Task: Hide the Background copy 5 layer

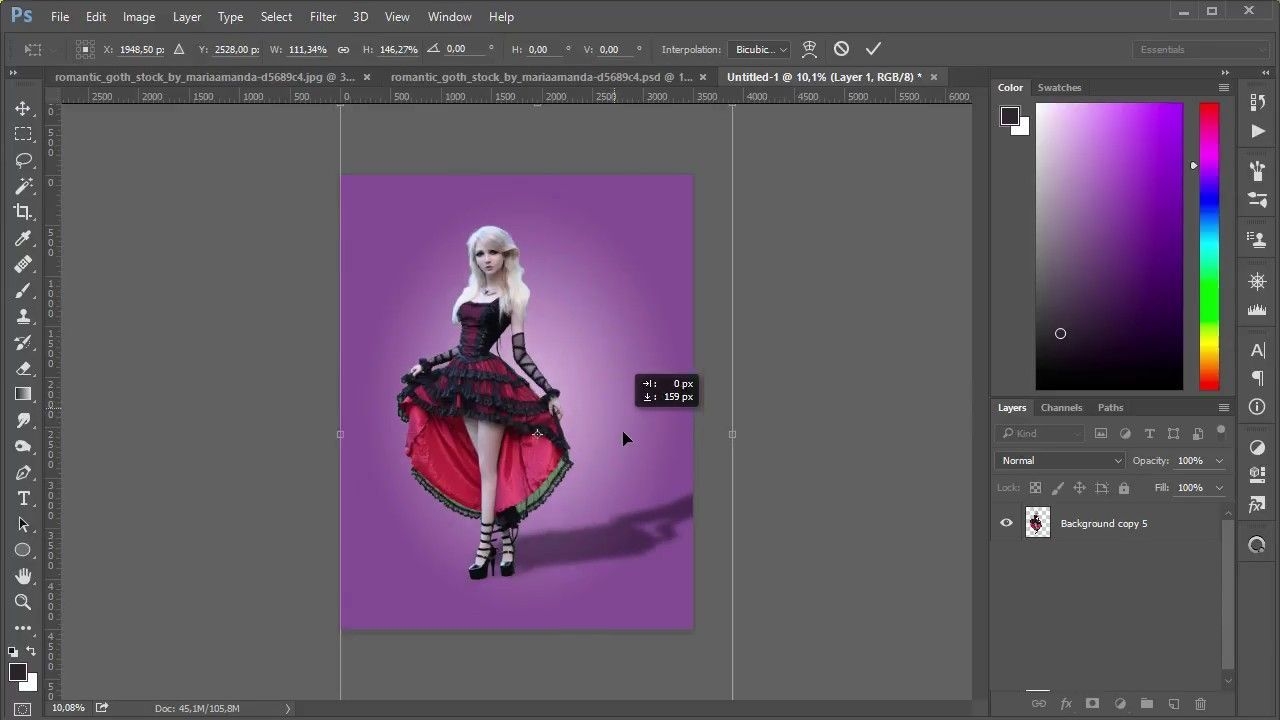Action: (x=1006, y=523)
